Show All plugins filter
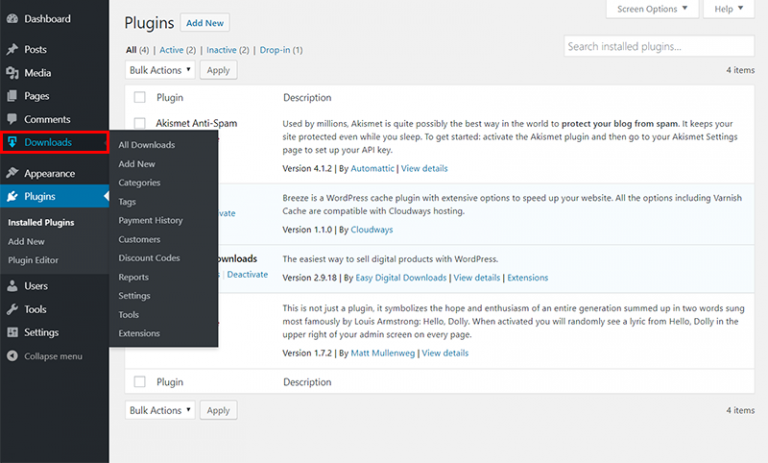The width and height of the screenshot is (768, 463). [131, 50]
